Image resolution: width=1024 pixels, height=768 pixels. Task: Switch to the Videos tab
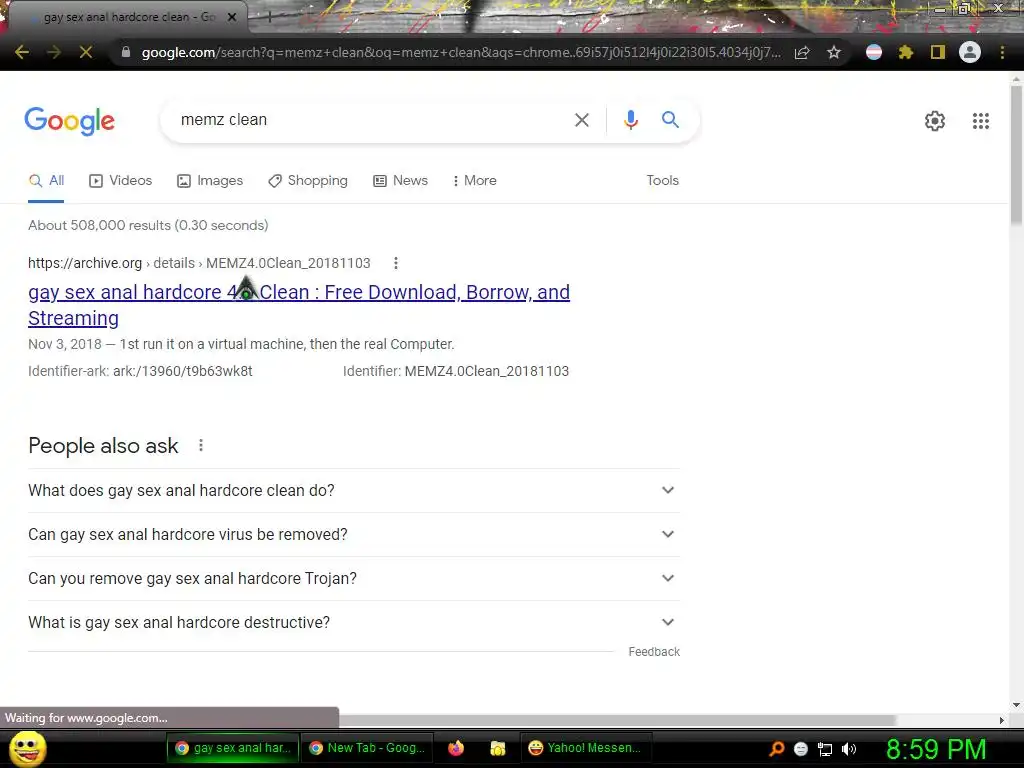(121, 180)
